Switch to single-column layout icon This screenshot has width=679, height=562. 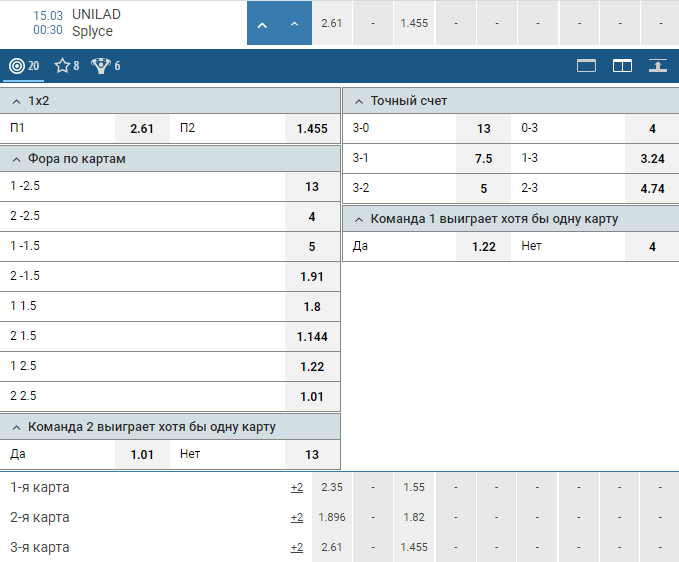coord(586,66)
